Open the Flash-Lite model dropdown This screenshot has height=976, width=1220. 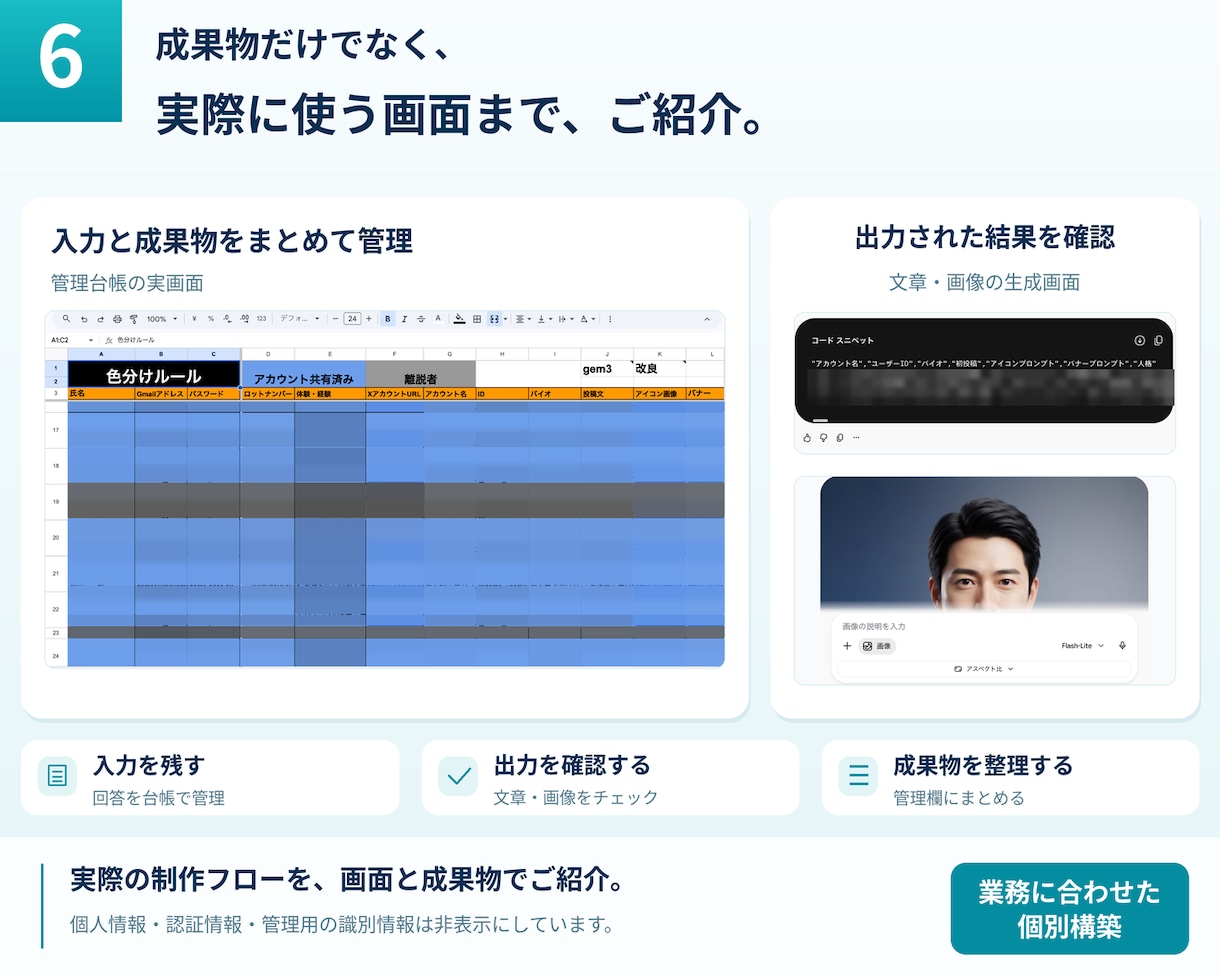pos(1083,646)
